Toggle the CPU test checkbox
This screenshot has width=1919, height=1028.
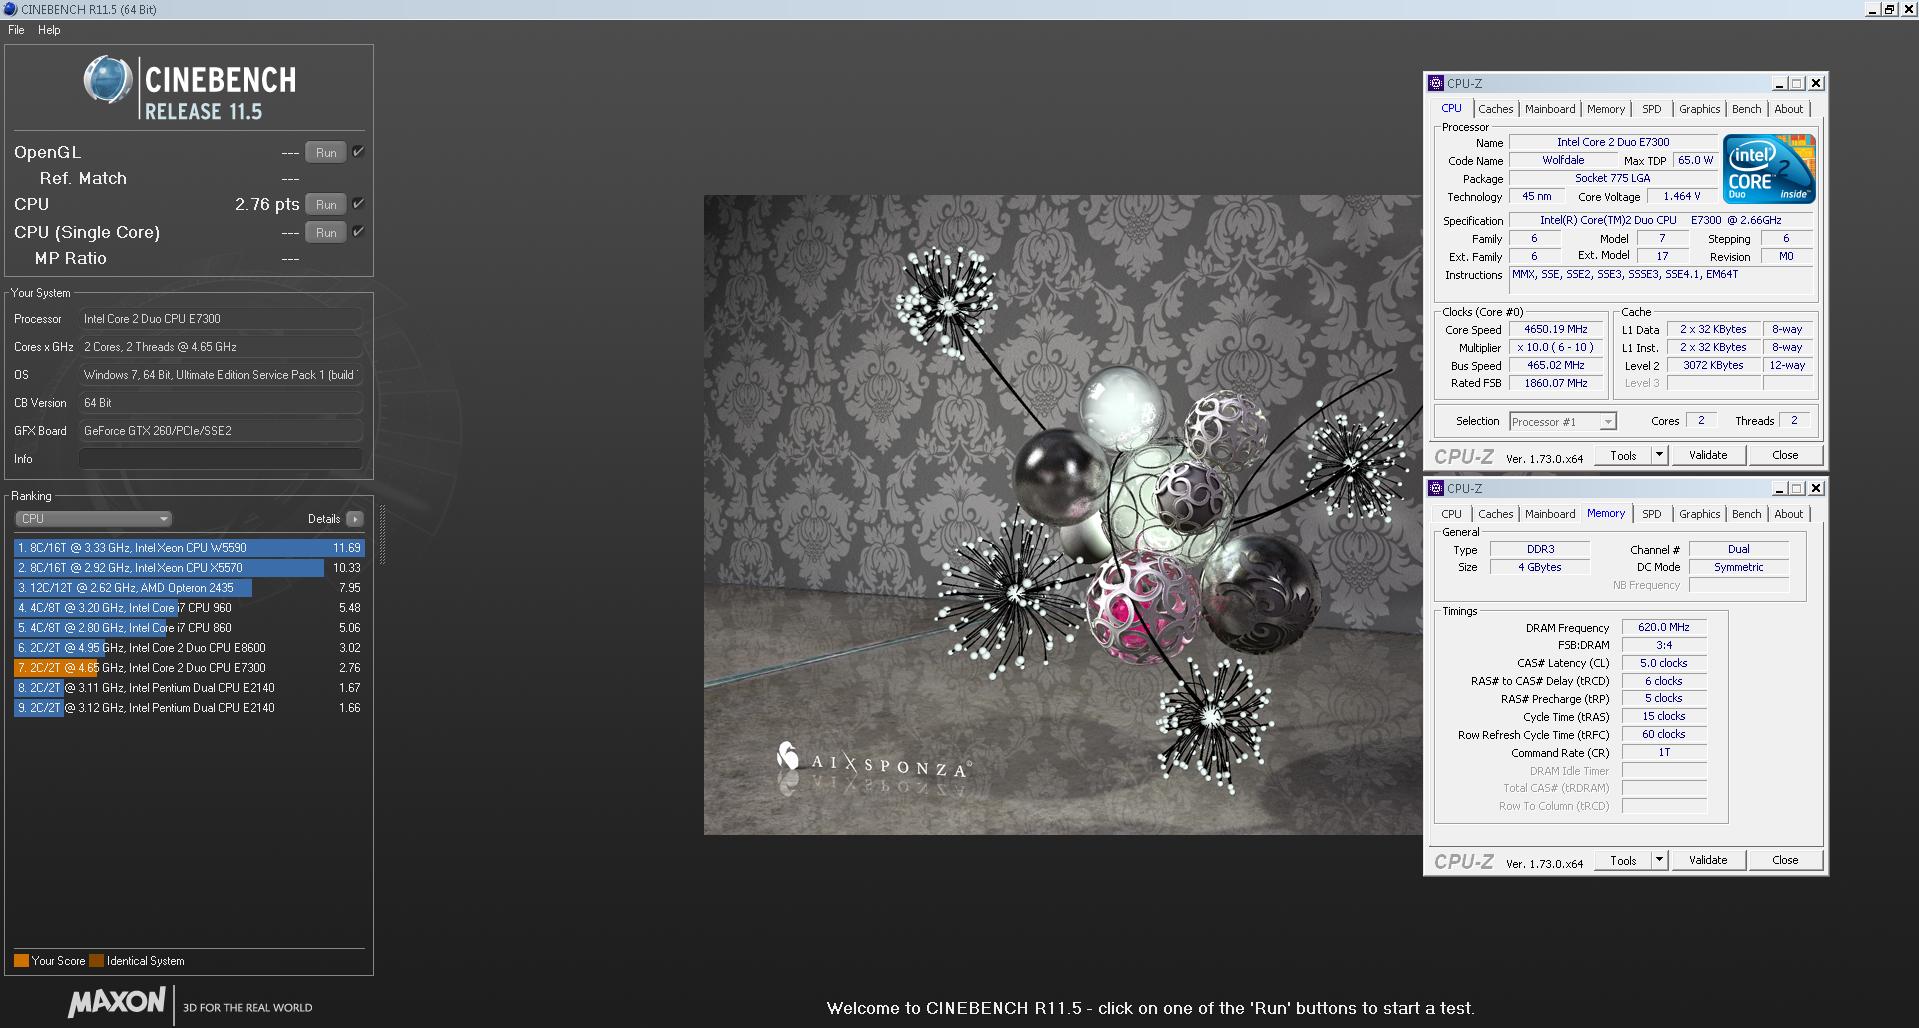pyautogui.click(x=358, y=204)
